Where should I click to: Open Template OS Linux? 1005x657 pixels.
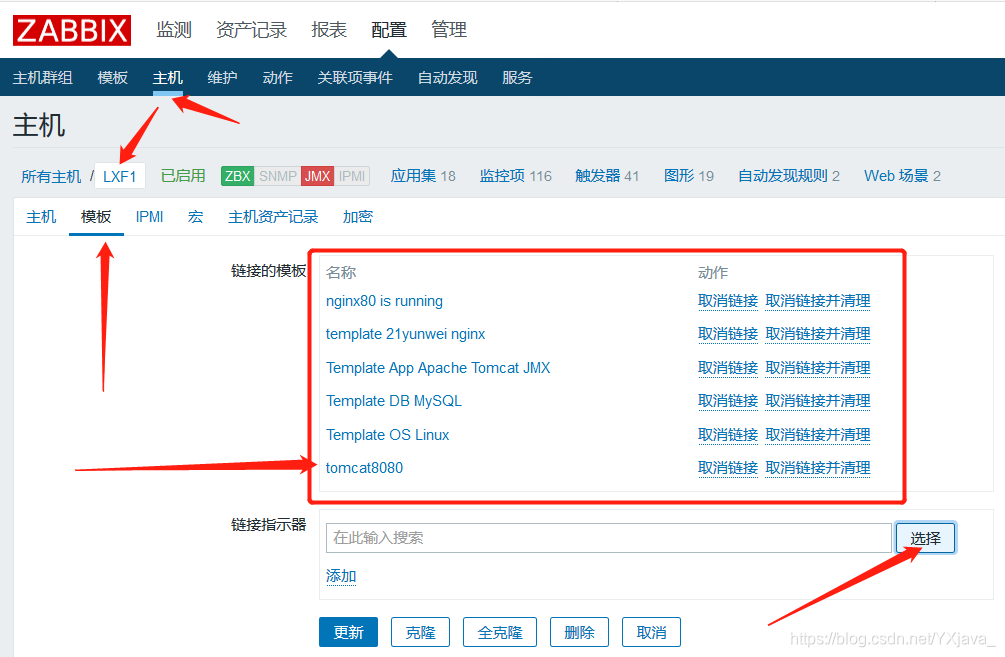tap(387, 435)
